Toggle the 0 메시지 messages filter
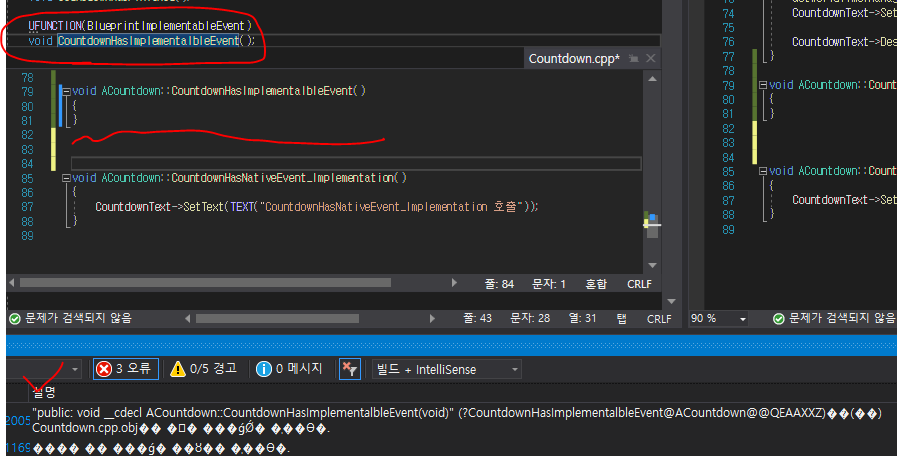The height and width of the screenshot is (456, 897). (x=289, y=369)
